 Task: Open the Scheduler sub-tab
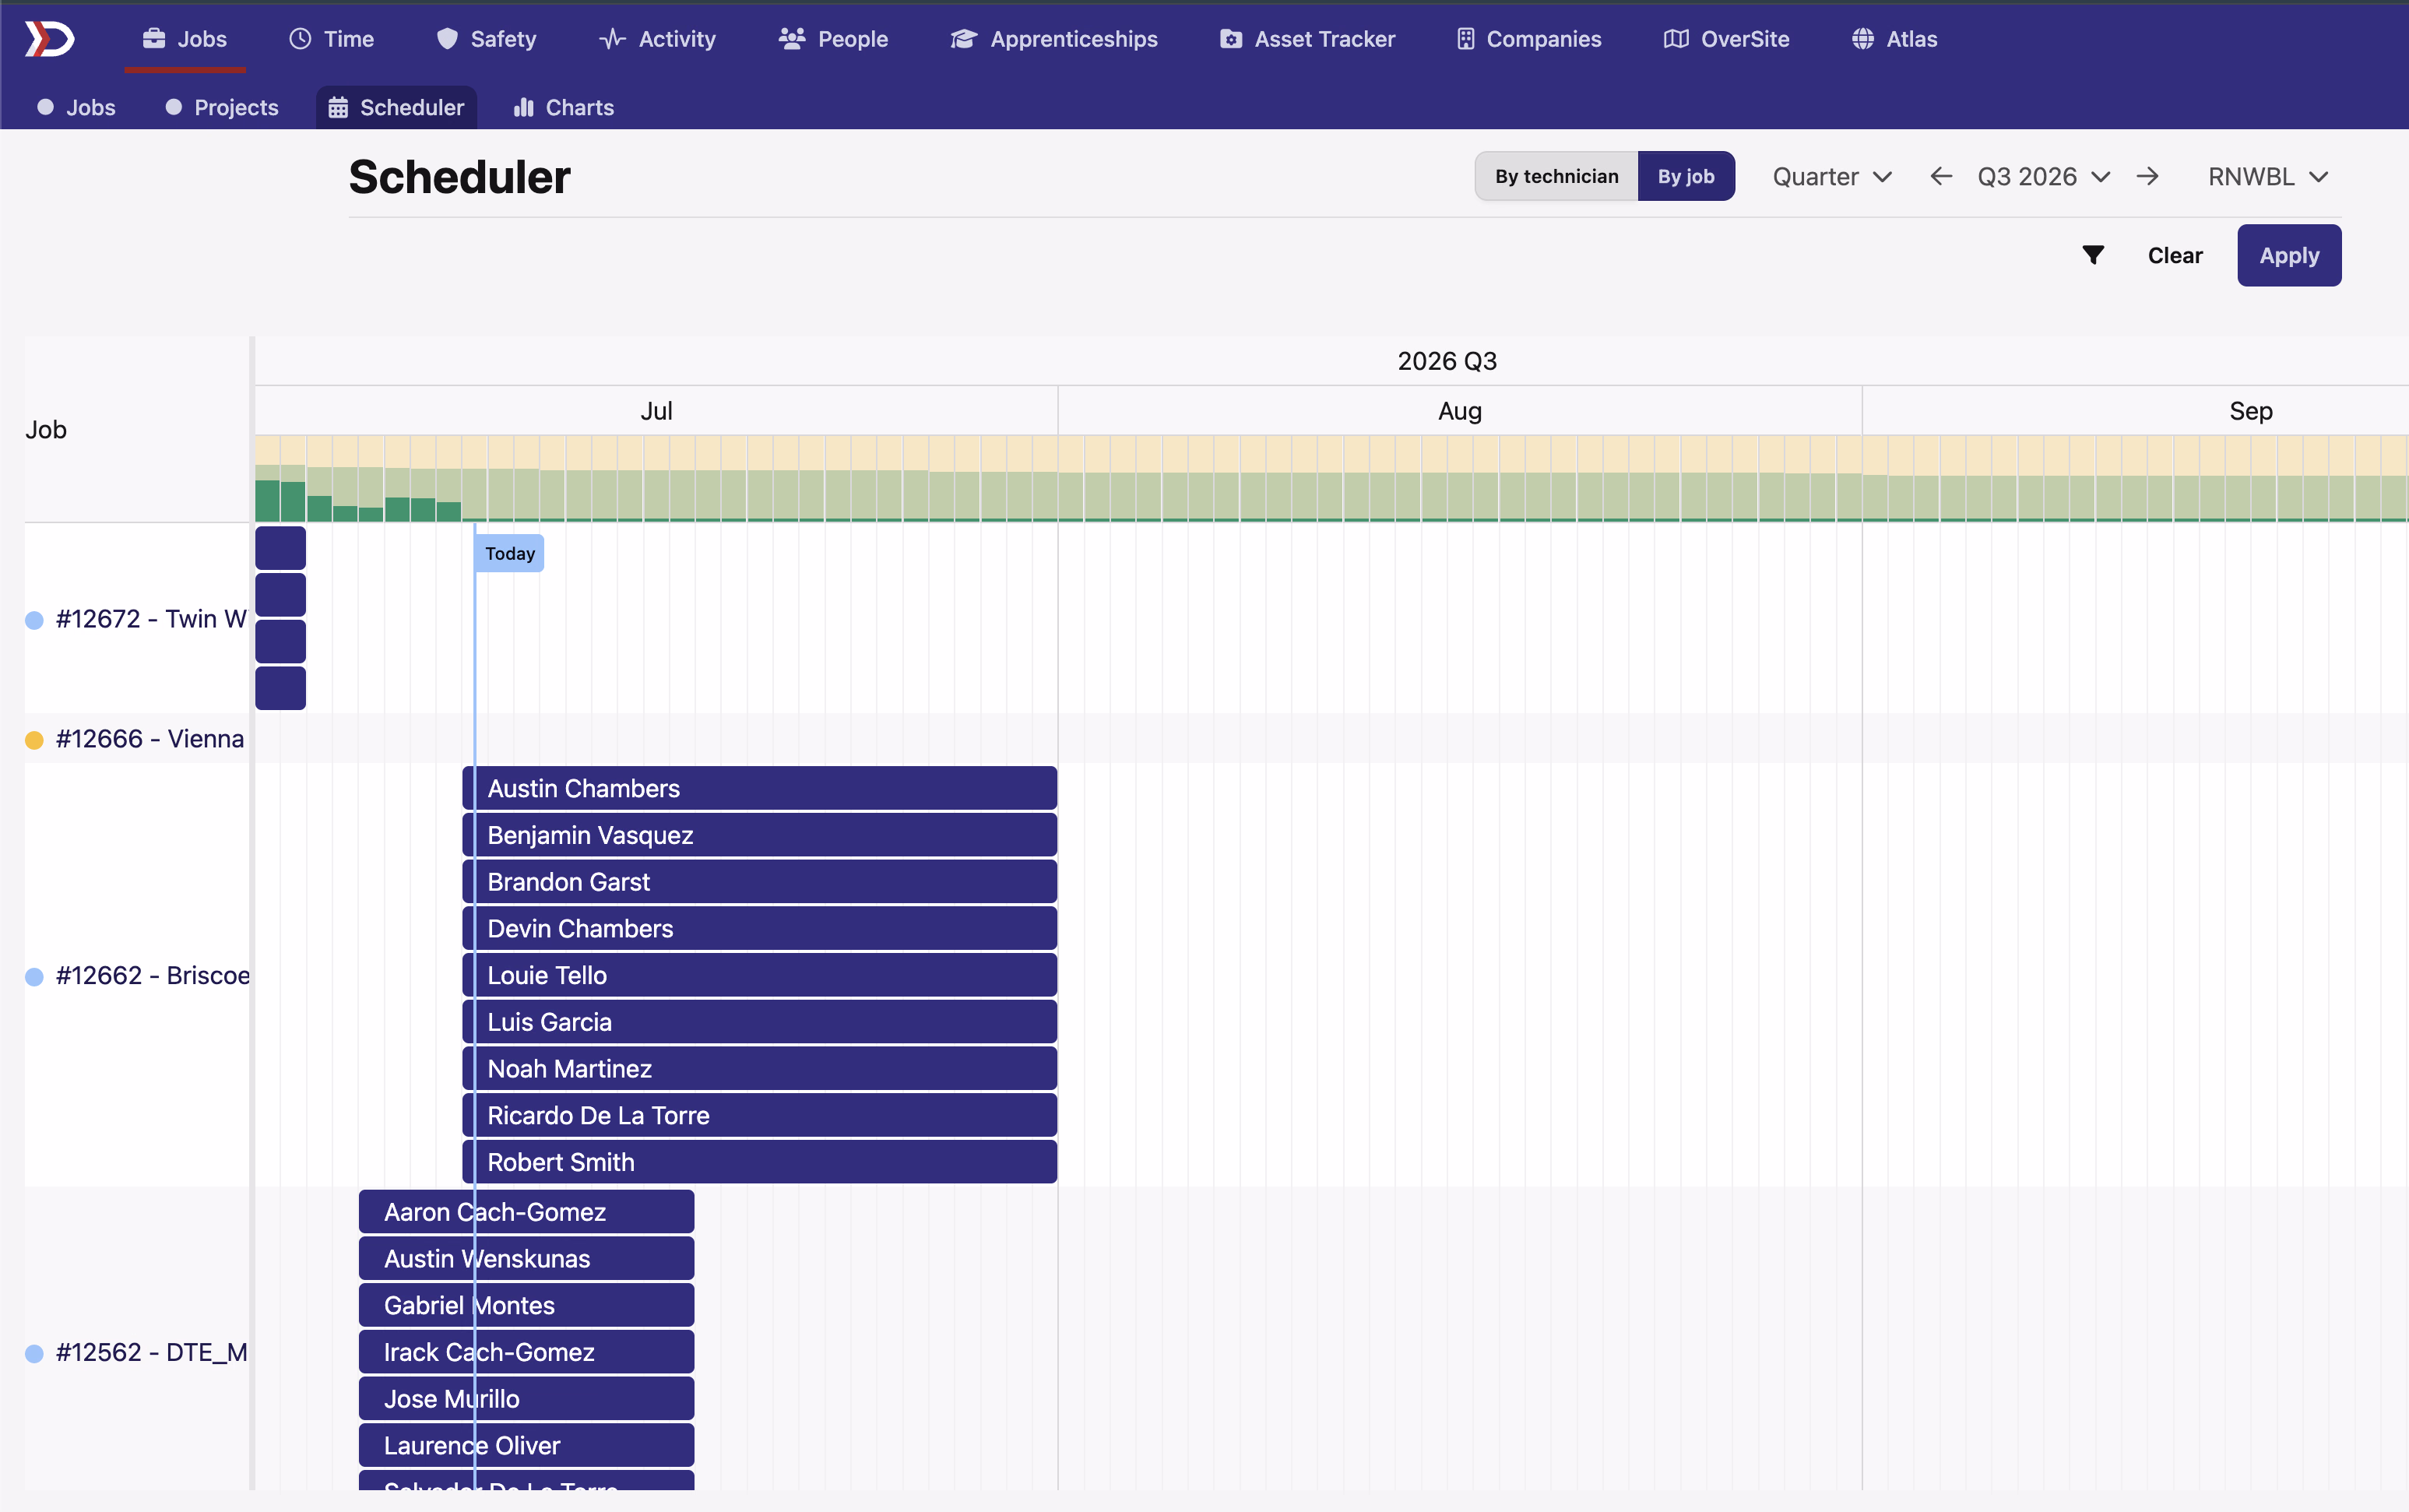[396, 107]
